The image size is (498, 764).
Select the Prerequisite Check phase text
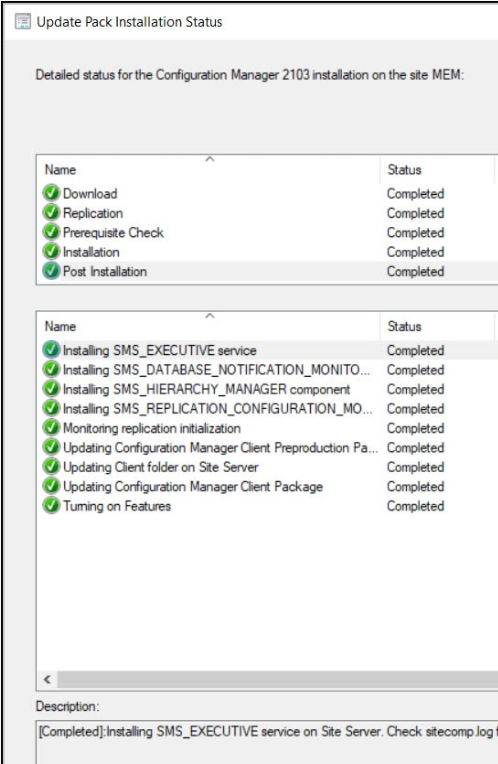click(113, 232)
